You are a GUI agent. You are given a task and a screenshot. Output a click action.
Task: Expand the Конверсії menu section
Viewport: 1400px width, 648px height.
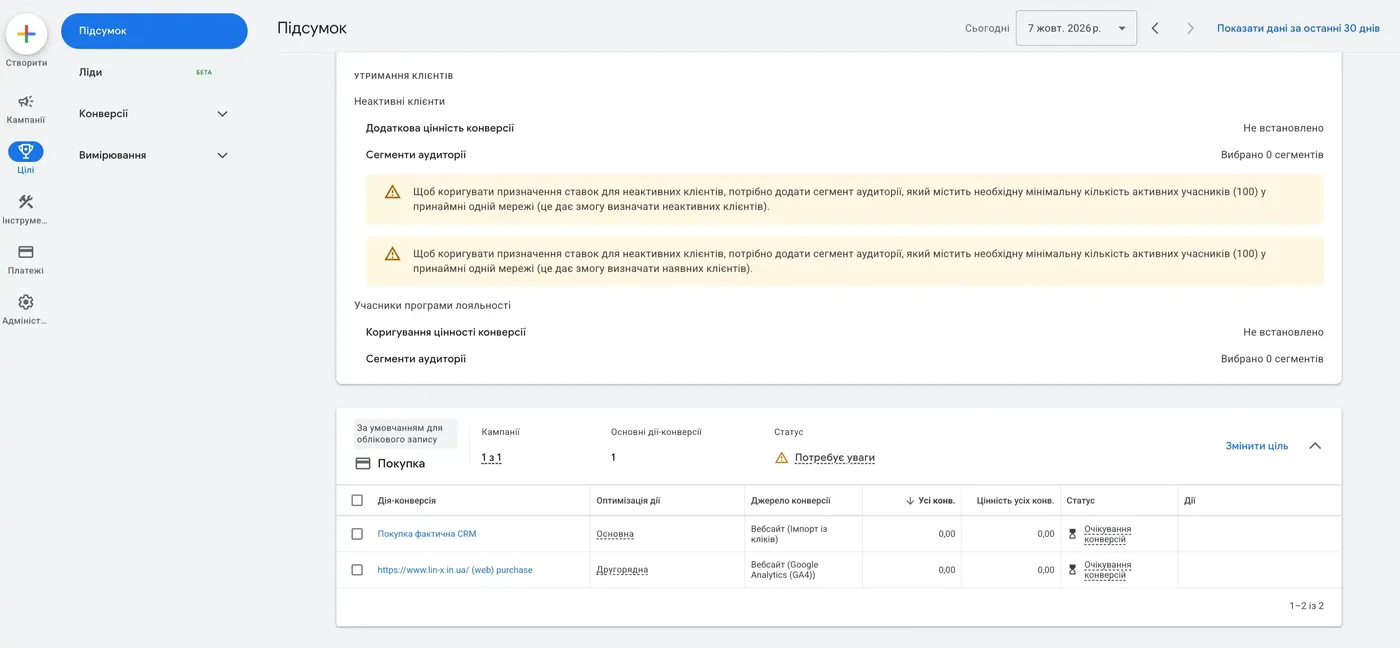154,114
